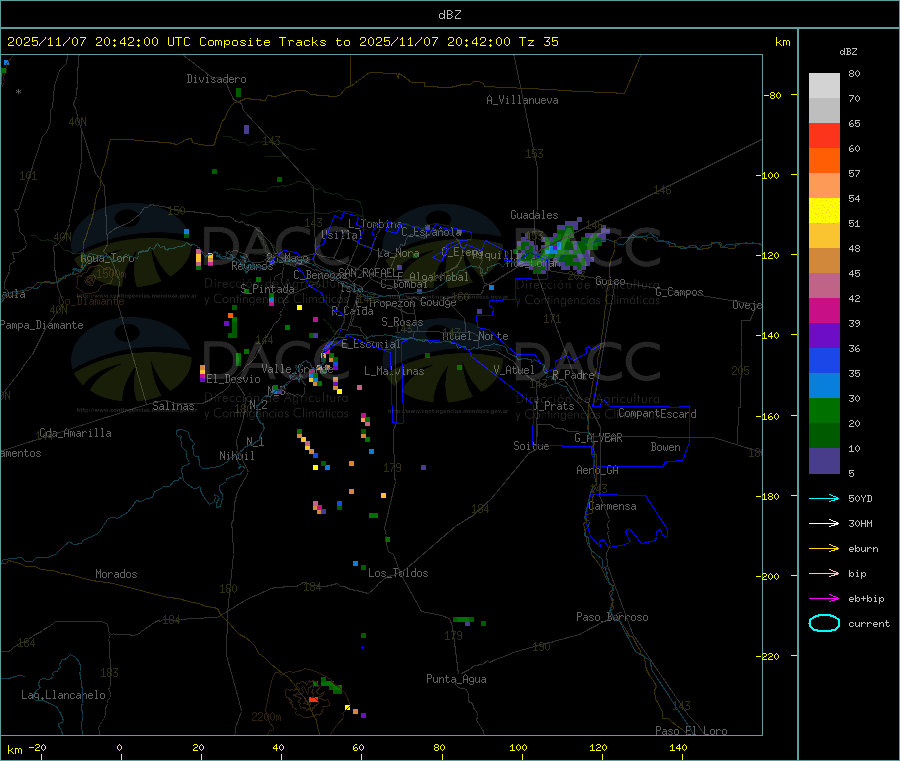This screenshot has height=761, width=900.
Task: Click the 100 km horizontal axis tick label
Action: coord(518,747)
